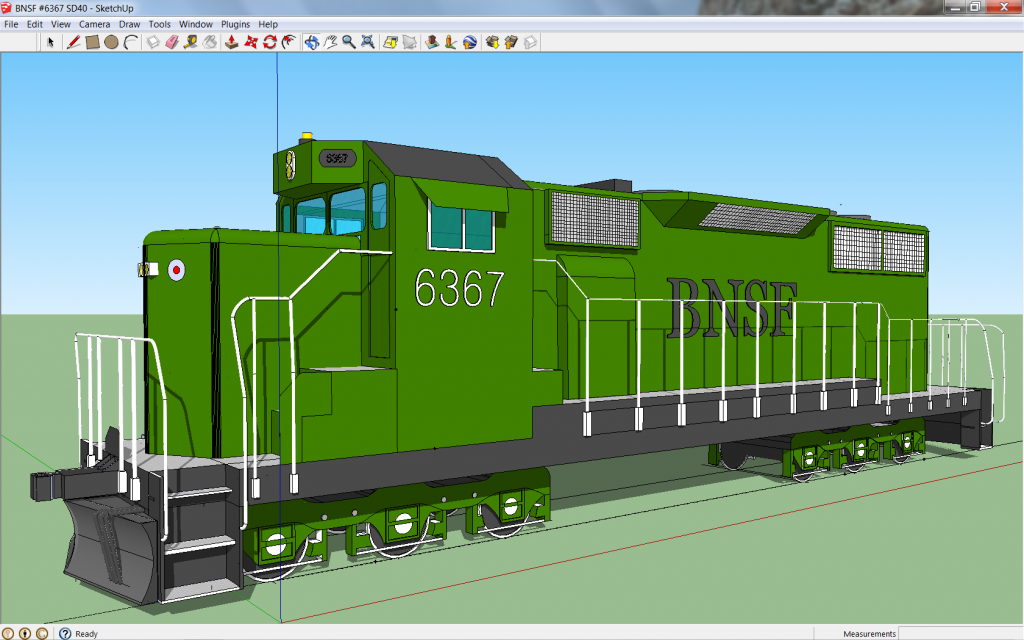This screenshot has width=1024, height=640.
Task: Choose the Line pencil tool
Action: pyautogui.click(x=73, y=42)
